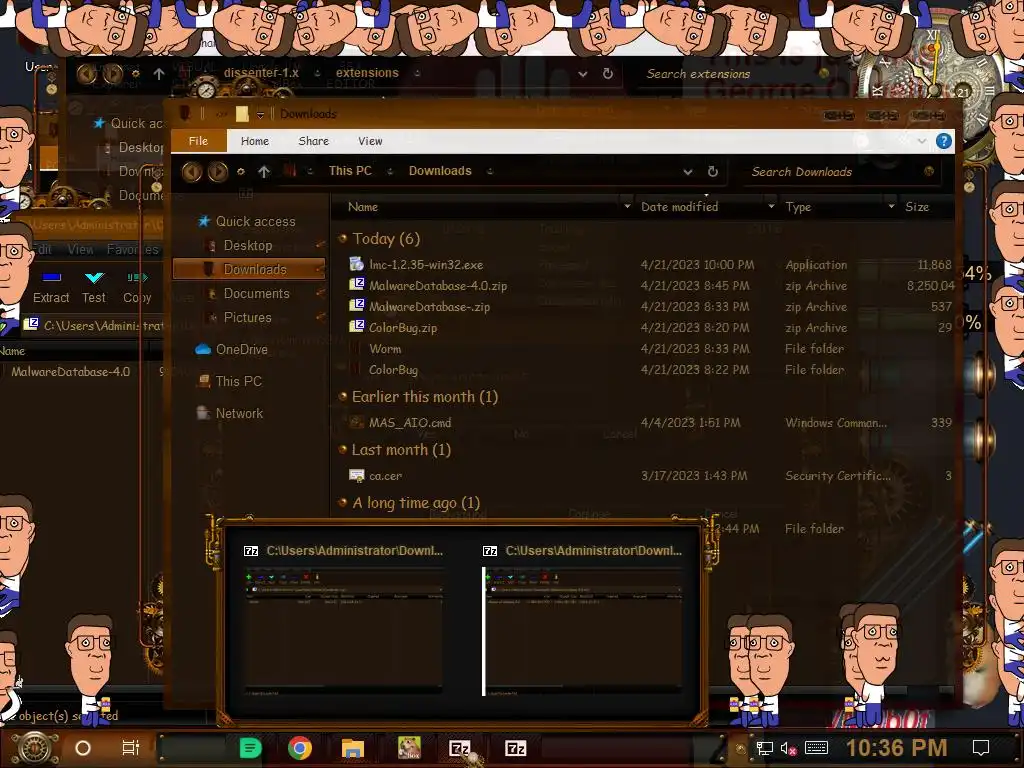Open the View menu in 7-Zip window

pos(80,249)
